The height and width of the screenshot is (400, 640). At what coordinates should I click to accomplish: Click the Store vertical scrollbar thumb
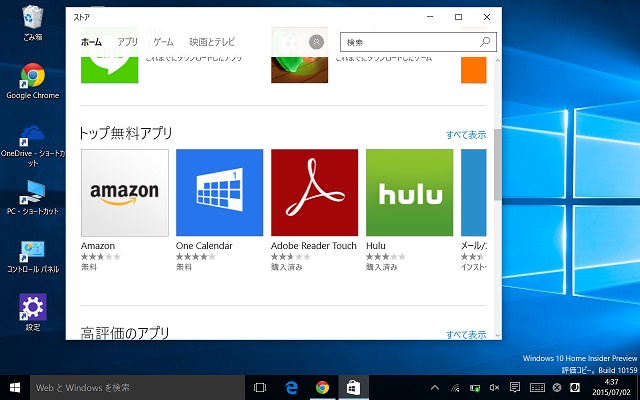point(498,164)
